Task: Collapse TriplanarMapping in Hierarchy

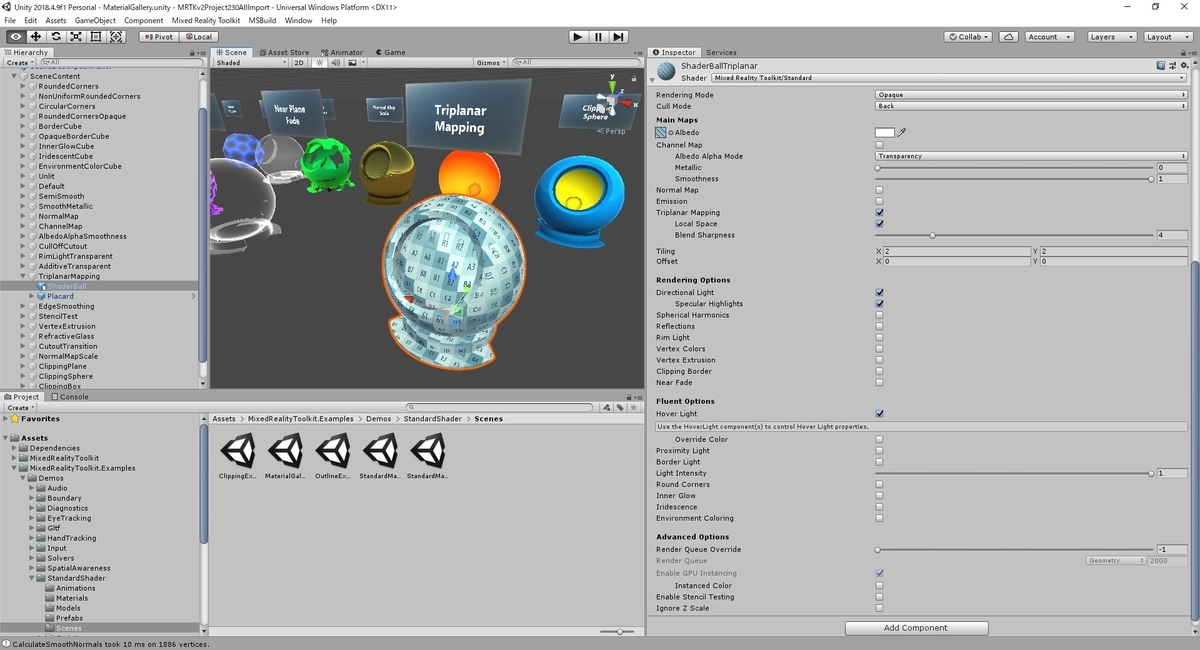Action: pyautogui.click(x=22, y=276)
